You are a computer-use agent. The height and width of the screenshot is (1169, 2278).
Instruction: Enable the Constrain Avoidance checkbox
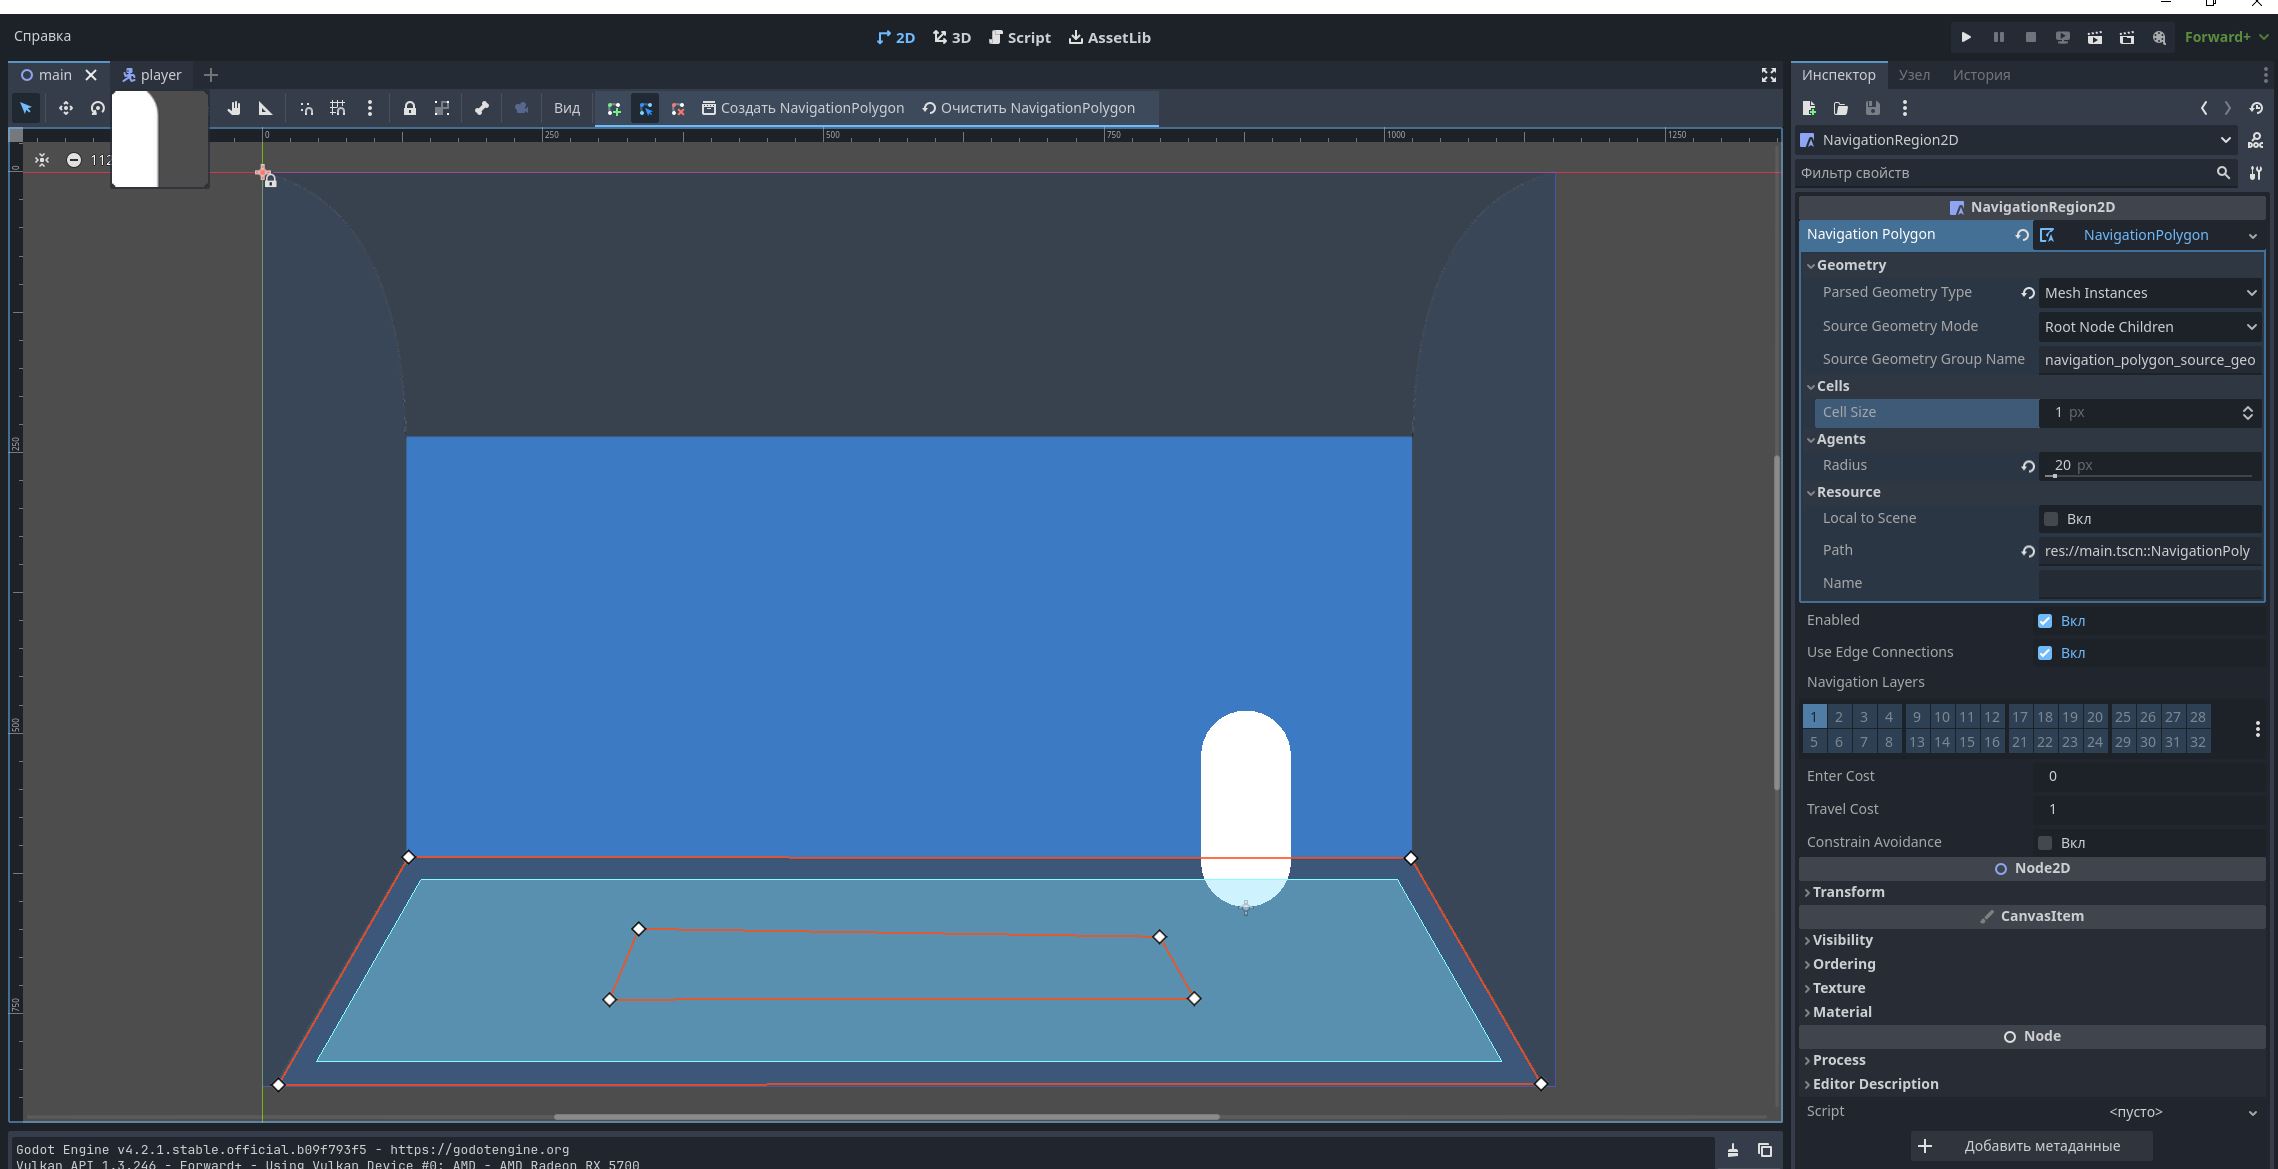point(2044,843)
